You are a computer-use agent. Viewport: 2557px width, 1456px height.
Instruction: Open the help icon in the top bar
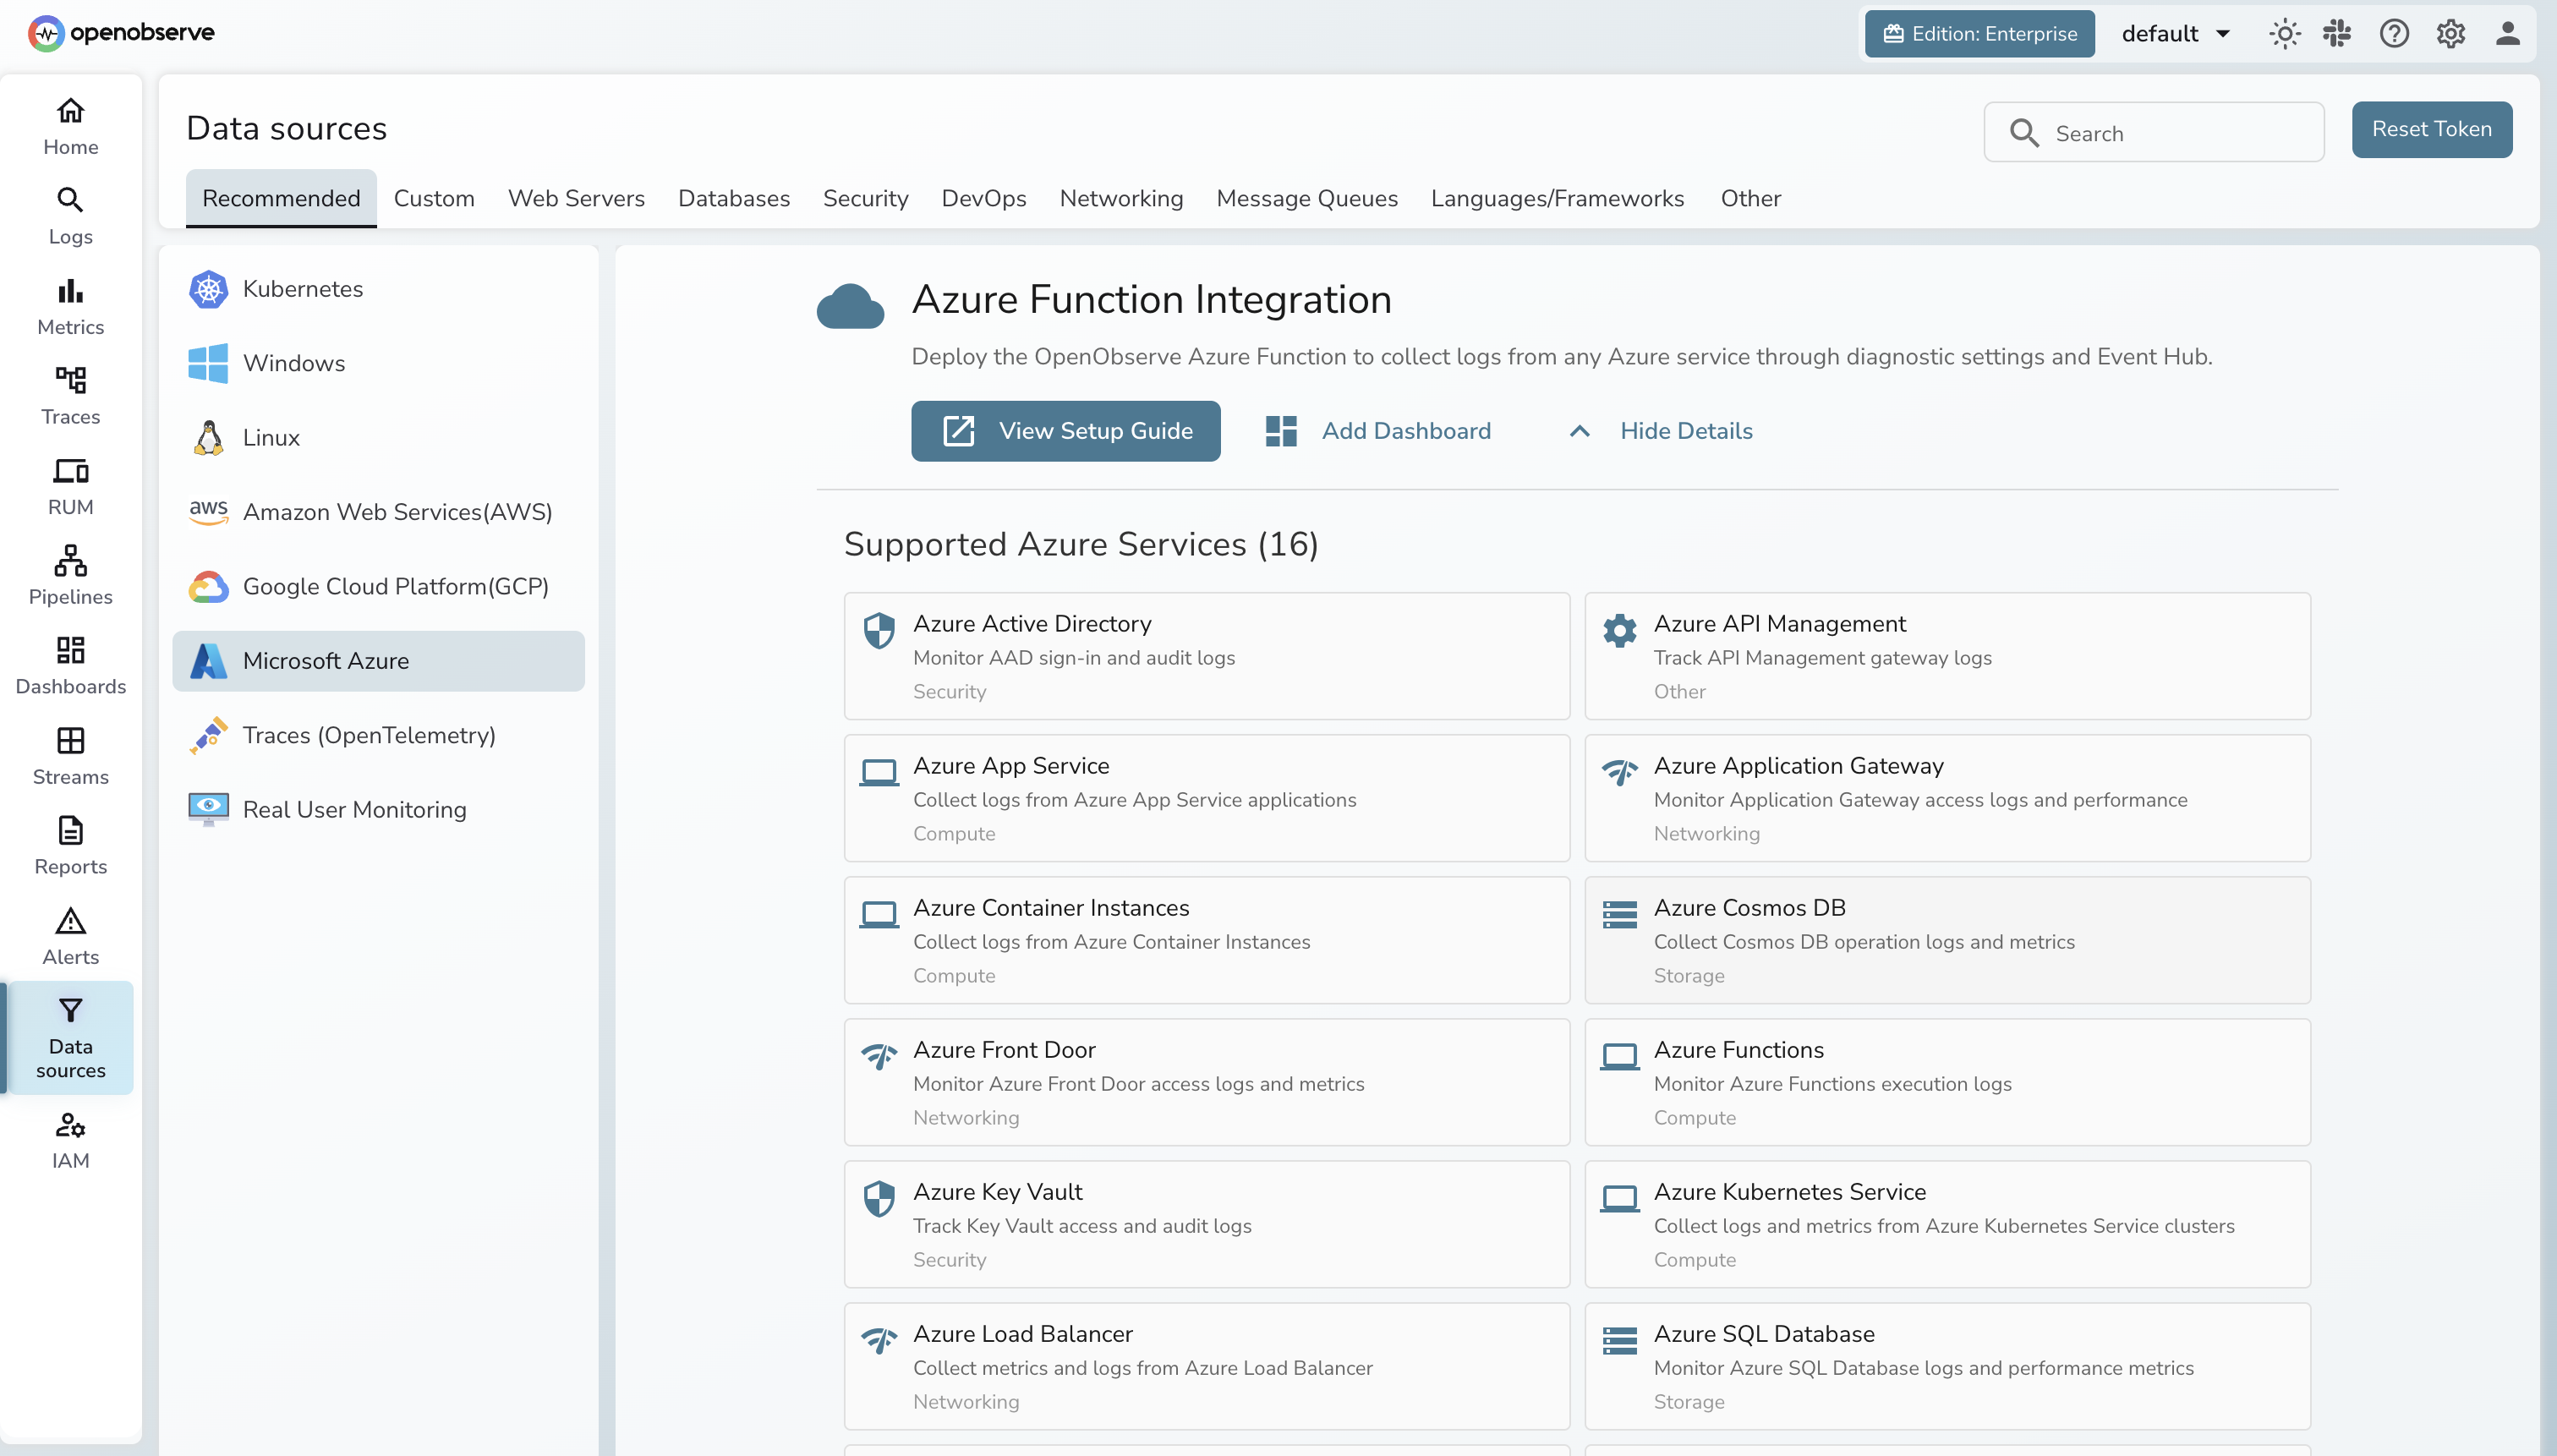2394,33
